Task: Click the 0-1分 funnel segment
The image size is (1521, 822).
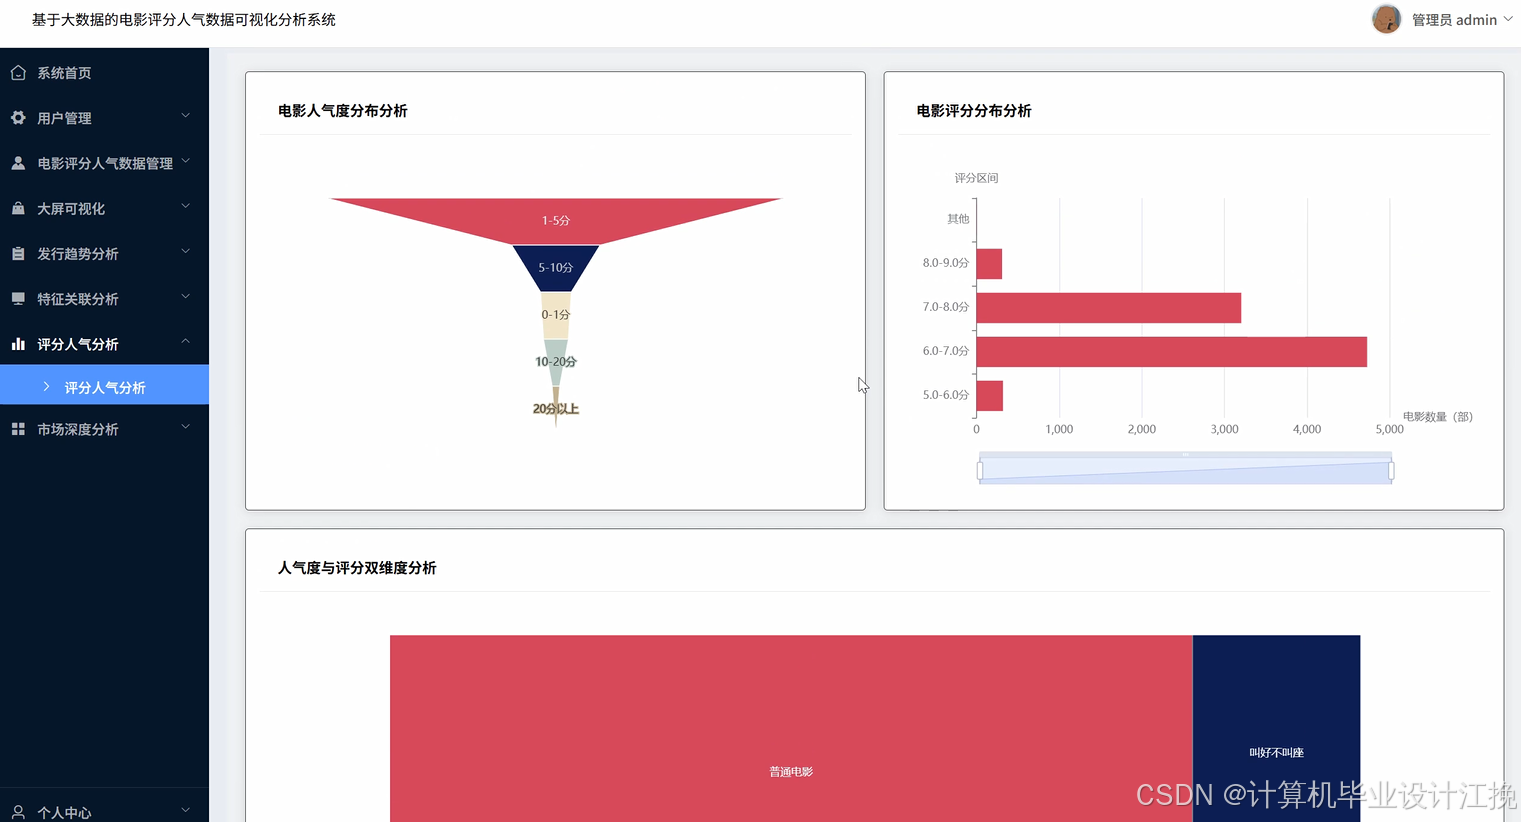Action: [x=556, y=315]
